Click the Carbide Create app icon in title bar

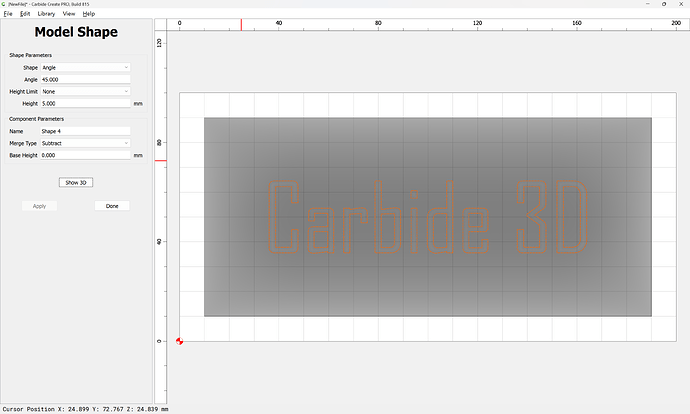coord(4,4)
